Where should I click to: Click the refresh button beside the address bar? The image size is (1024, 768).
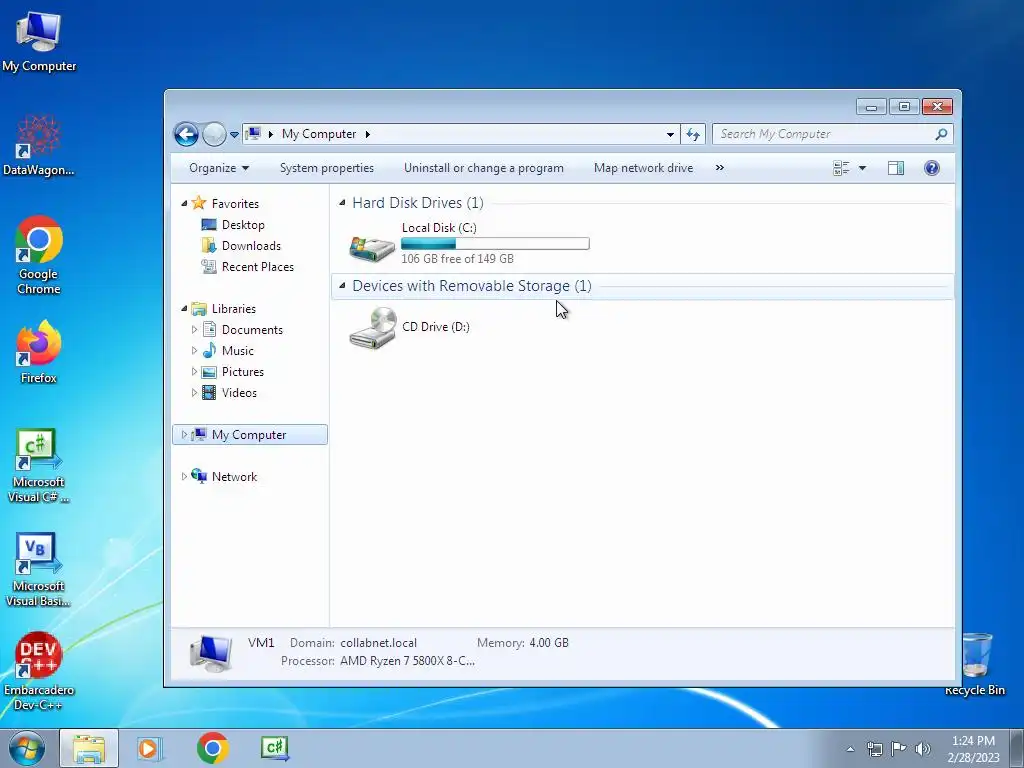click(x=693, y=135)
